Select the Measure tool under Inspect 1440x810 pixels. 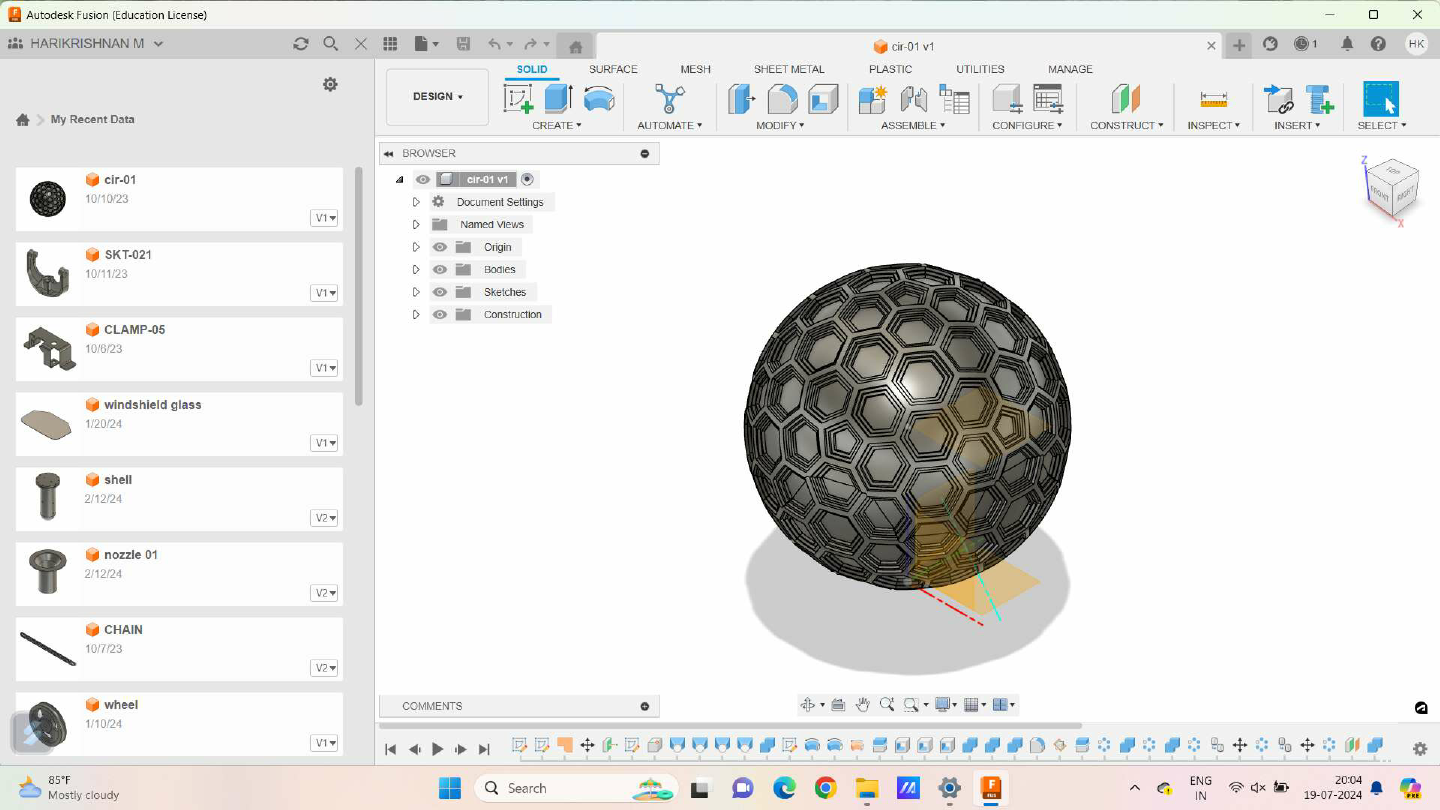pos(1213,100)
